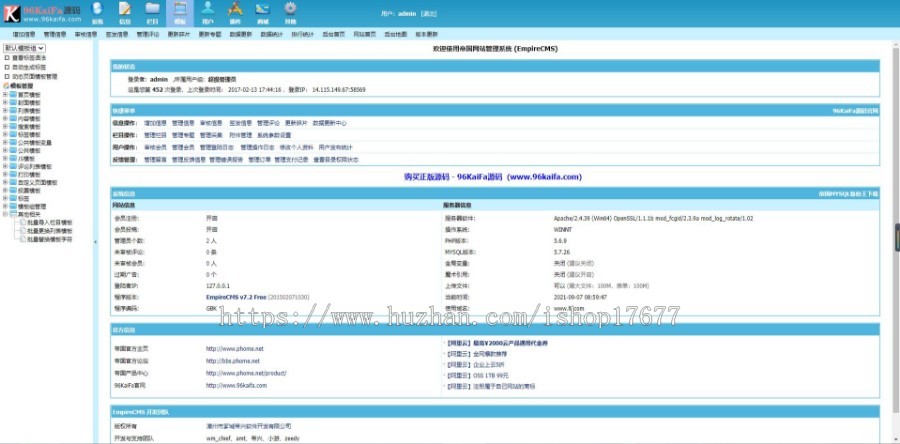
Task: Open the 栏目 (Column) folder icon
Action: coord(152,9)
